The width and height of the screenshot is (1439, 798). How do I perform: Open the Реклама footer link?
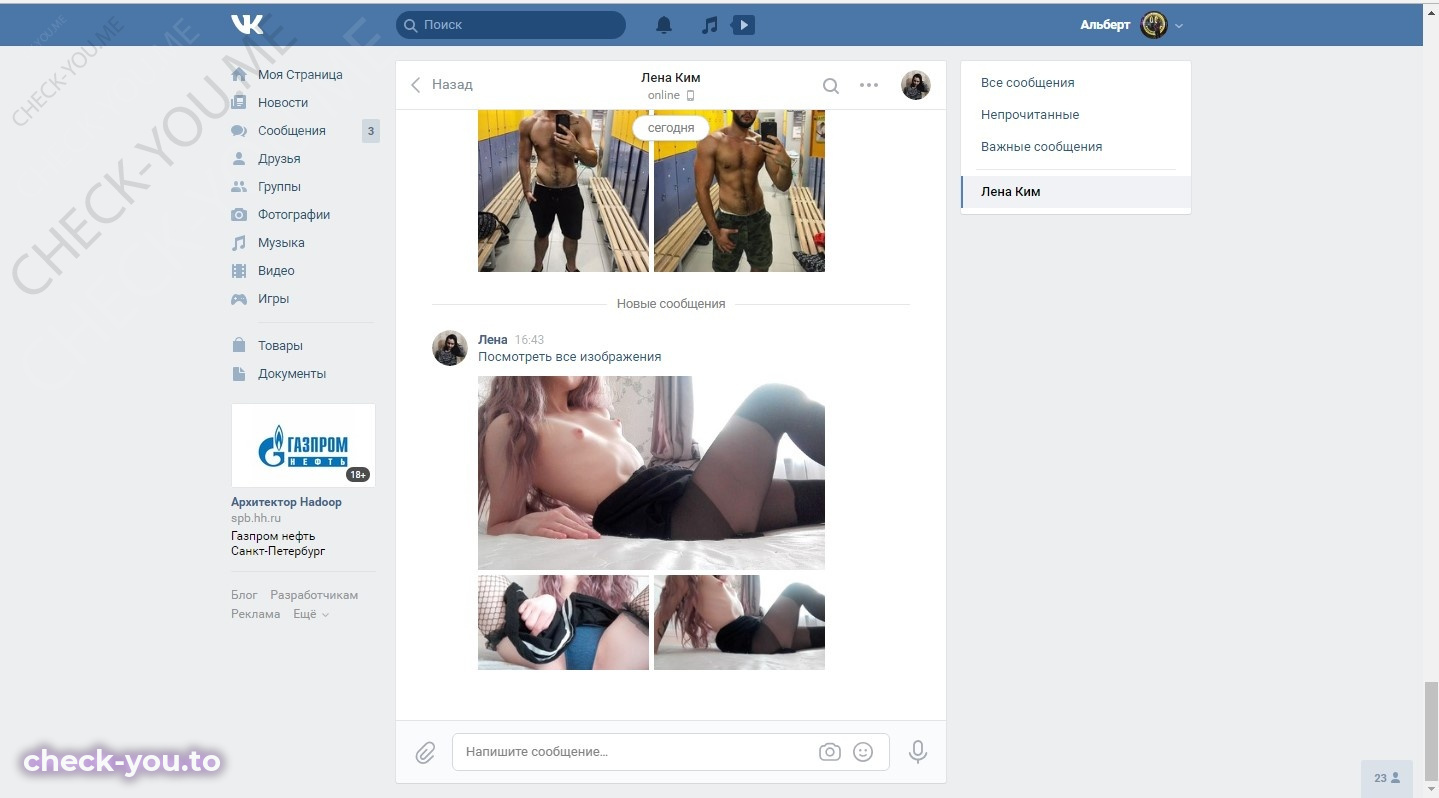[256, 614]
